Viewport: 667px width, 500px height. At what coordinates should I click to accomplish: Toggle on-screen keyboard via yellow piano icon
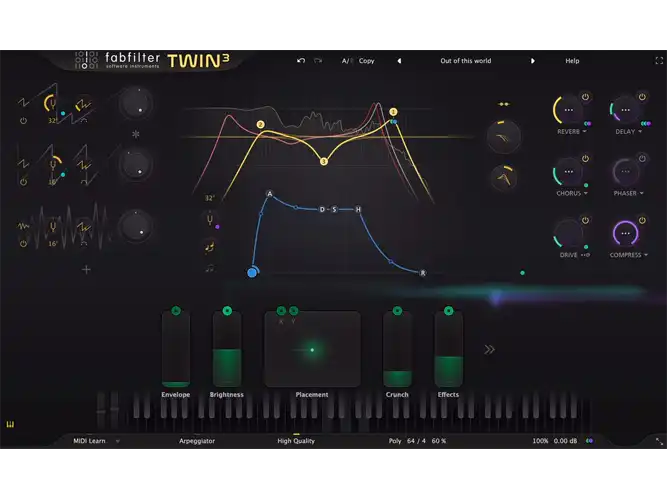10,424
